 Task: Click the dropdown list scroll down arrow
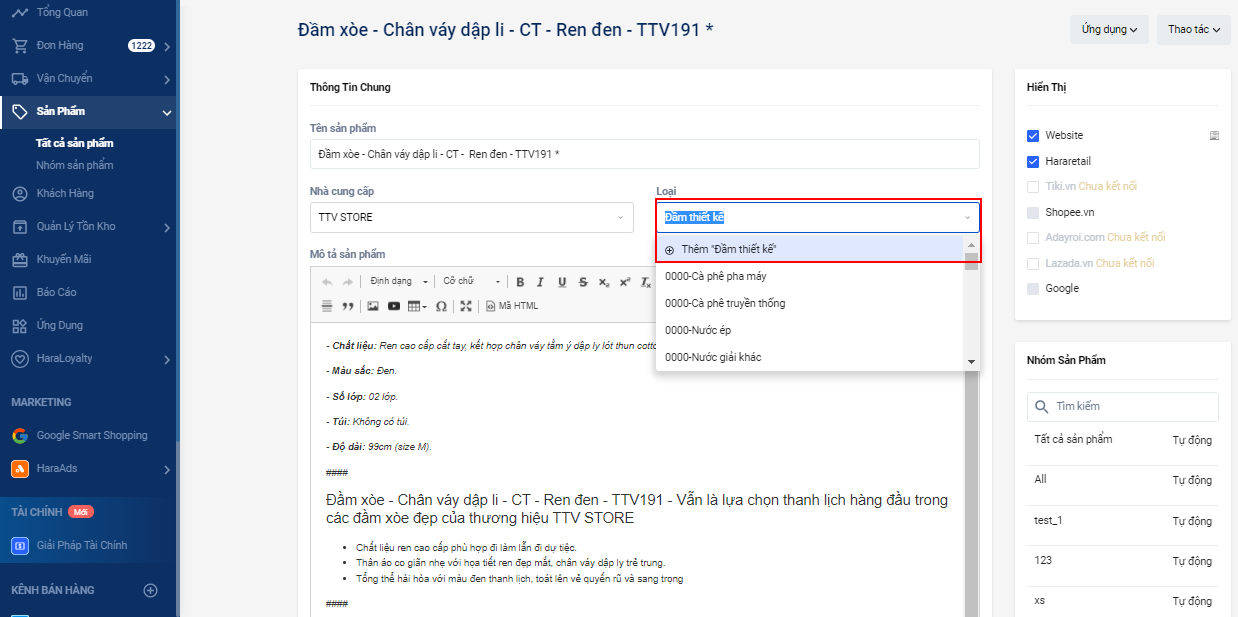coord(971,361)
